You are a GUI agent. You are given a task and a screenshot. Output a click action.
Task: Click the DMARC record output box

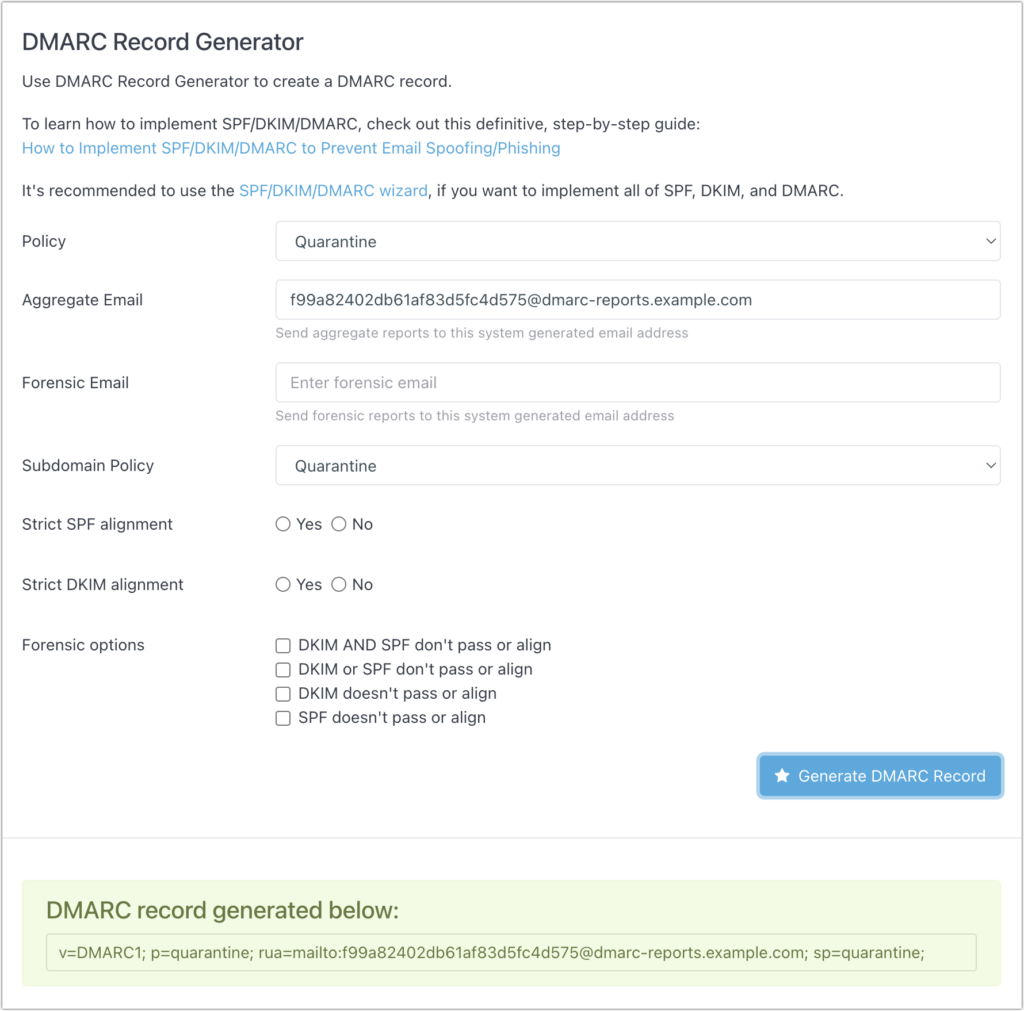pos(511,952)
